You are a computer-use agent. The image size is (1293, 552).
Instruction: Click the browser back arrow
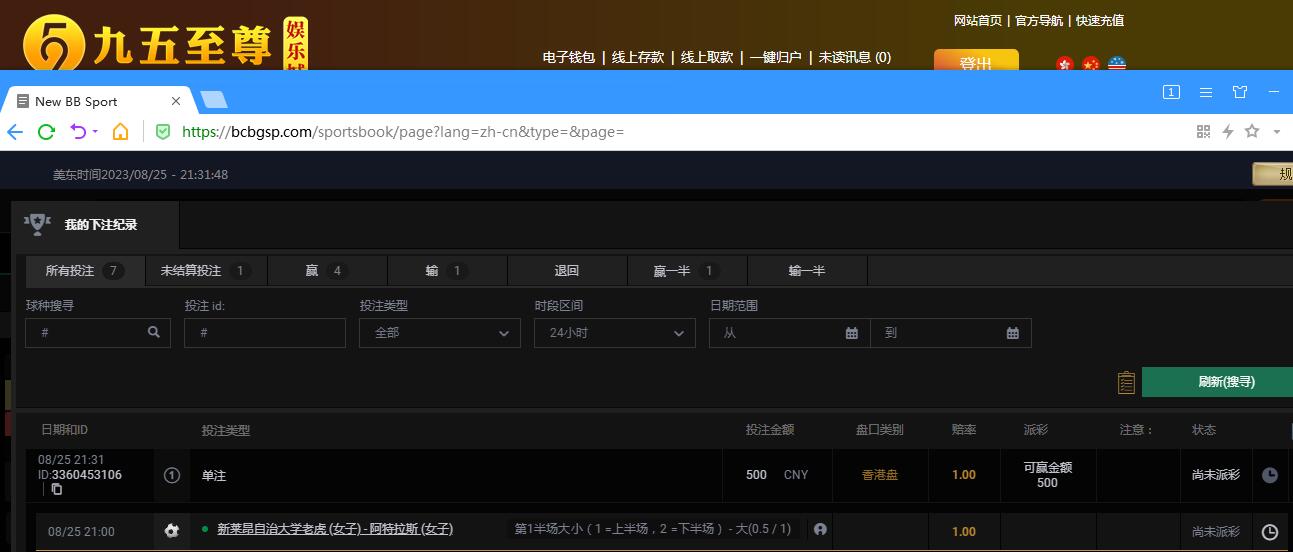[x=15, y=131]
